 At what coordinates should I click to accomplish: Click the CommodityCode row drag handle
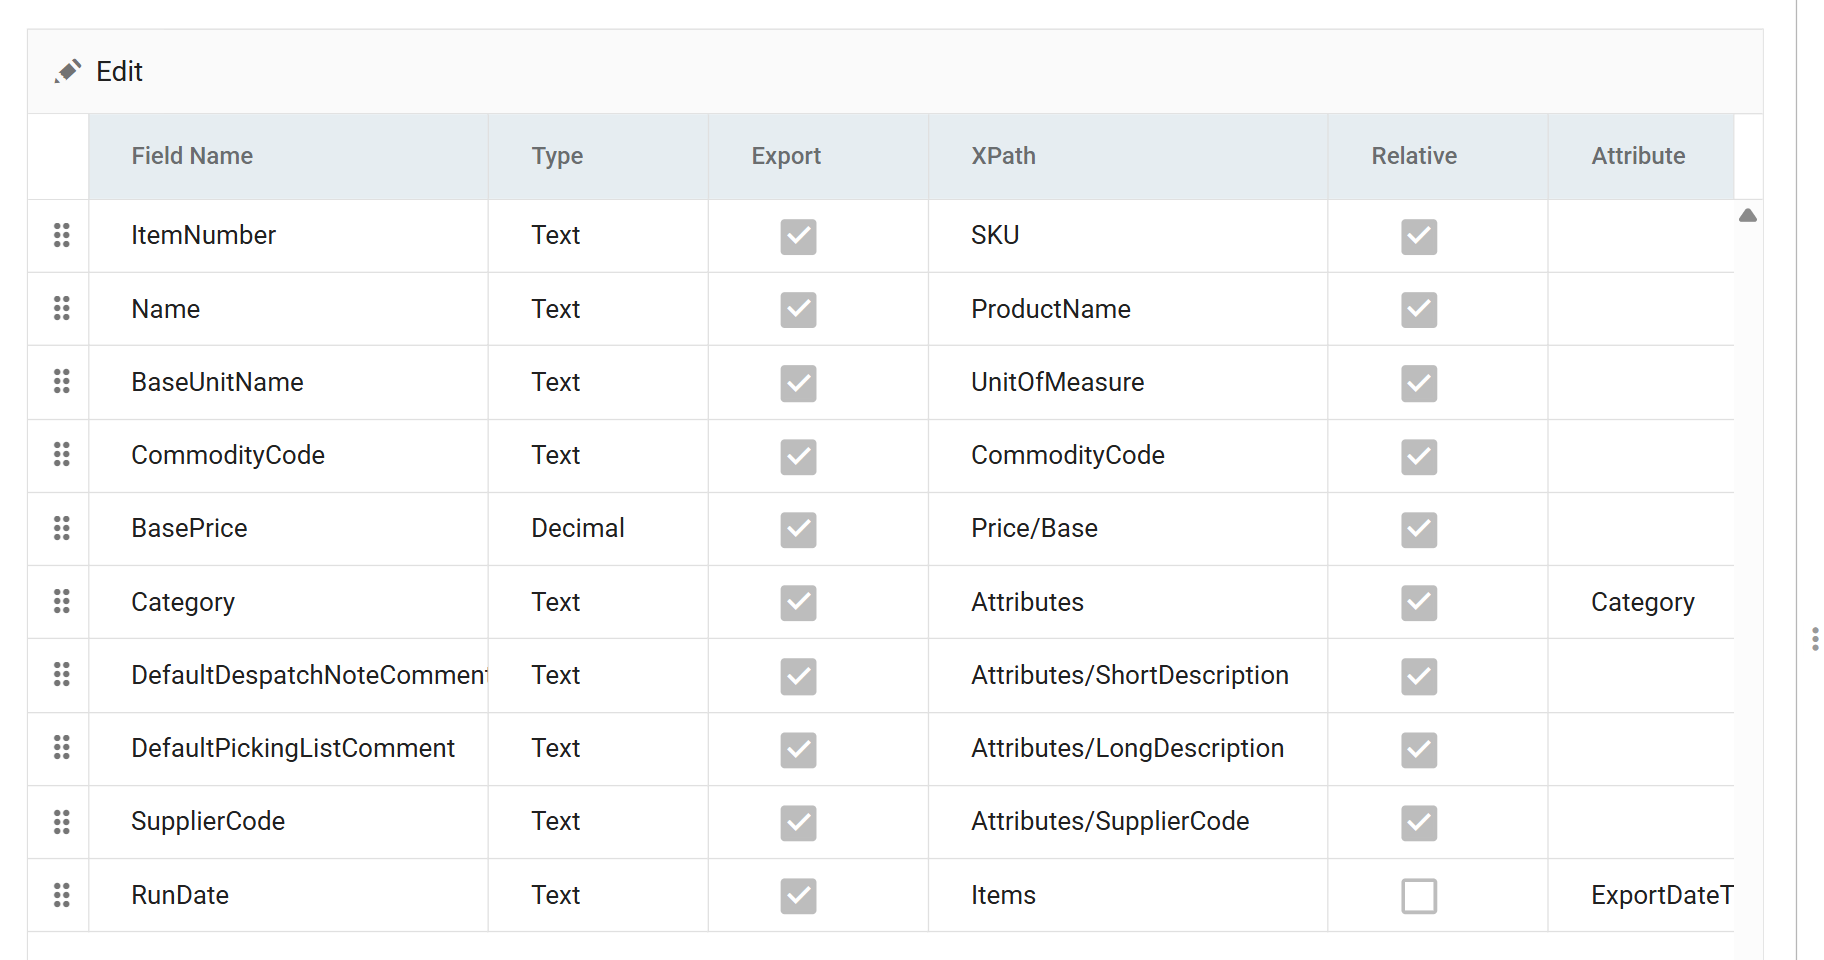(x=61, y=454)
